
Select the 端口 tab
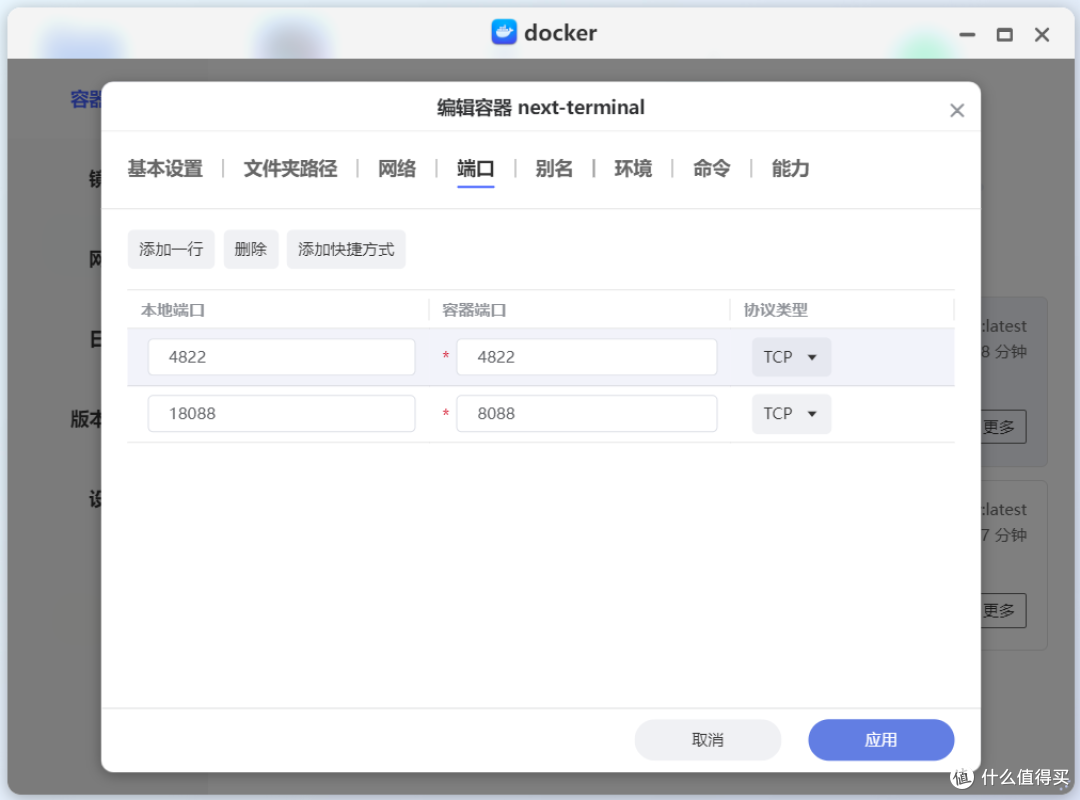tap(475, 169)
